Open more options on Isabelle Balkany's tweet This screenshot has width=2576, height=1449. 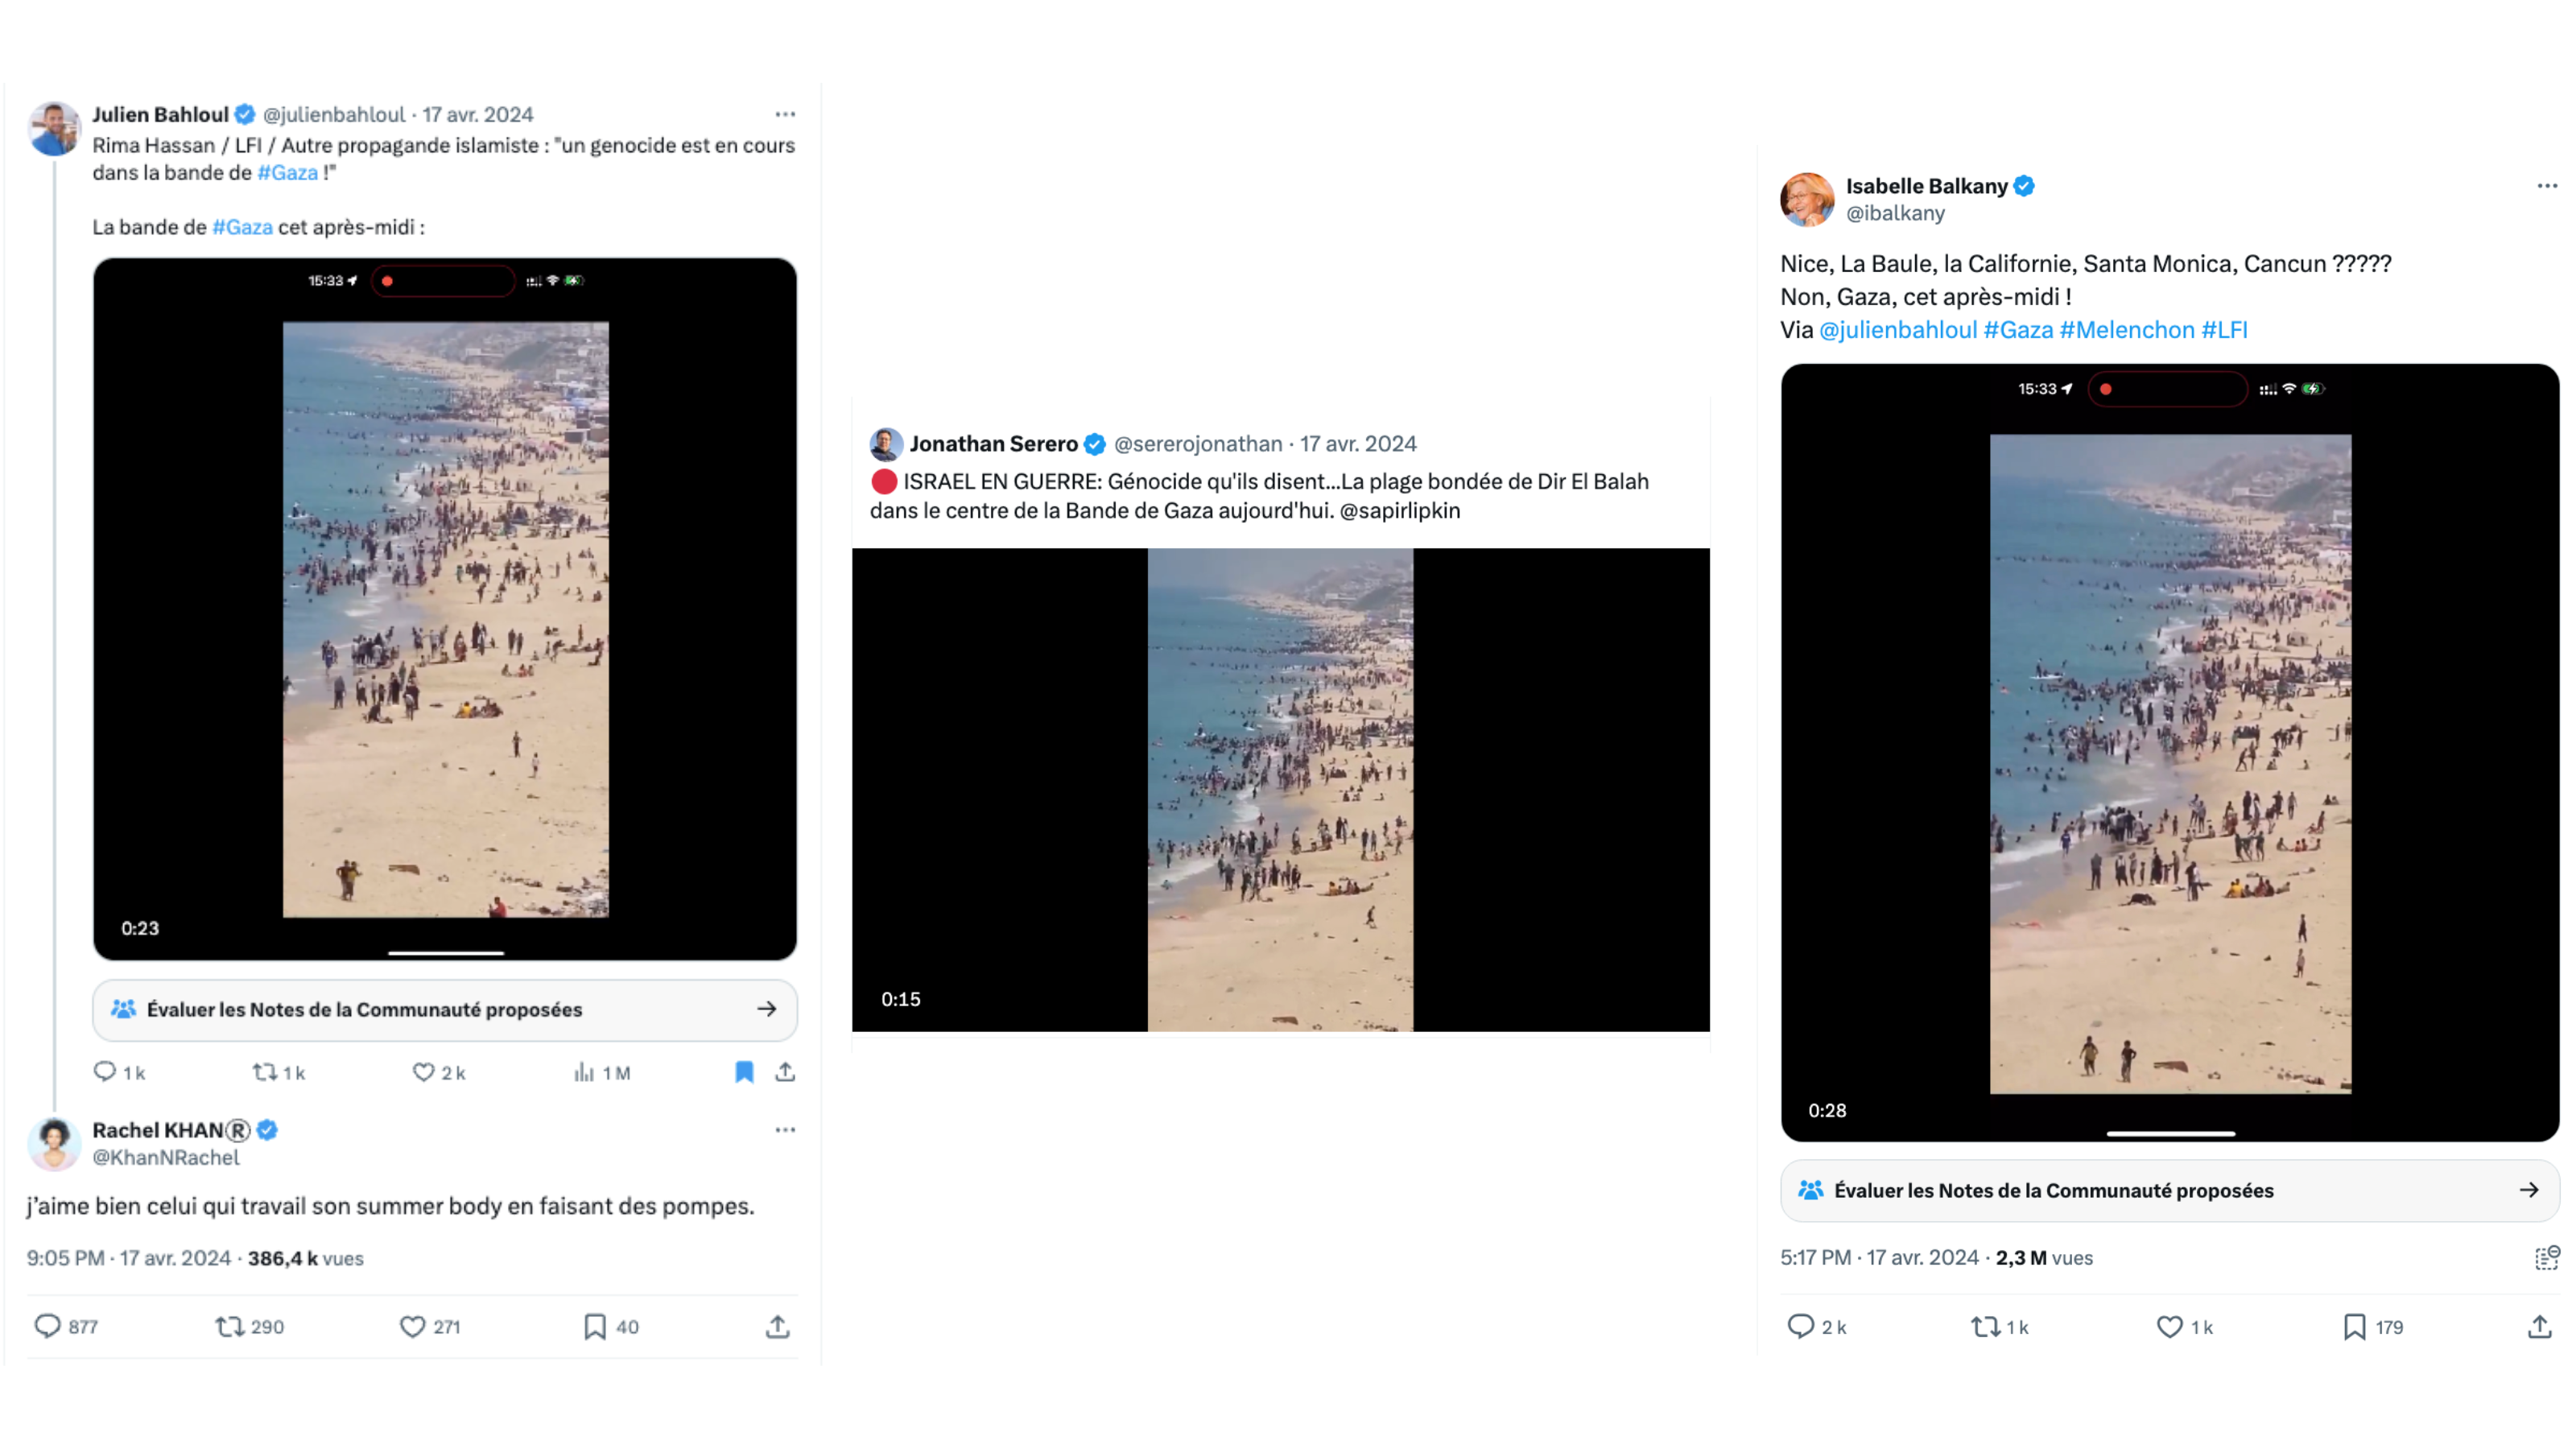click(2546, 186)
